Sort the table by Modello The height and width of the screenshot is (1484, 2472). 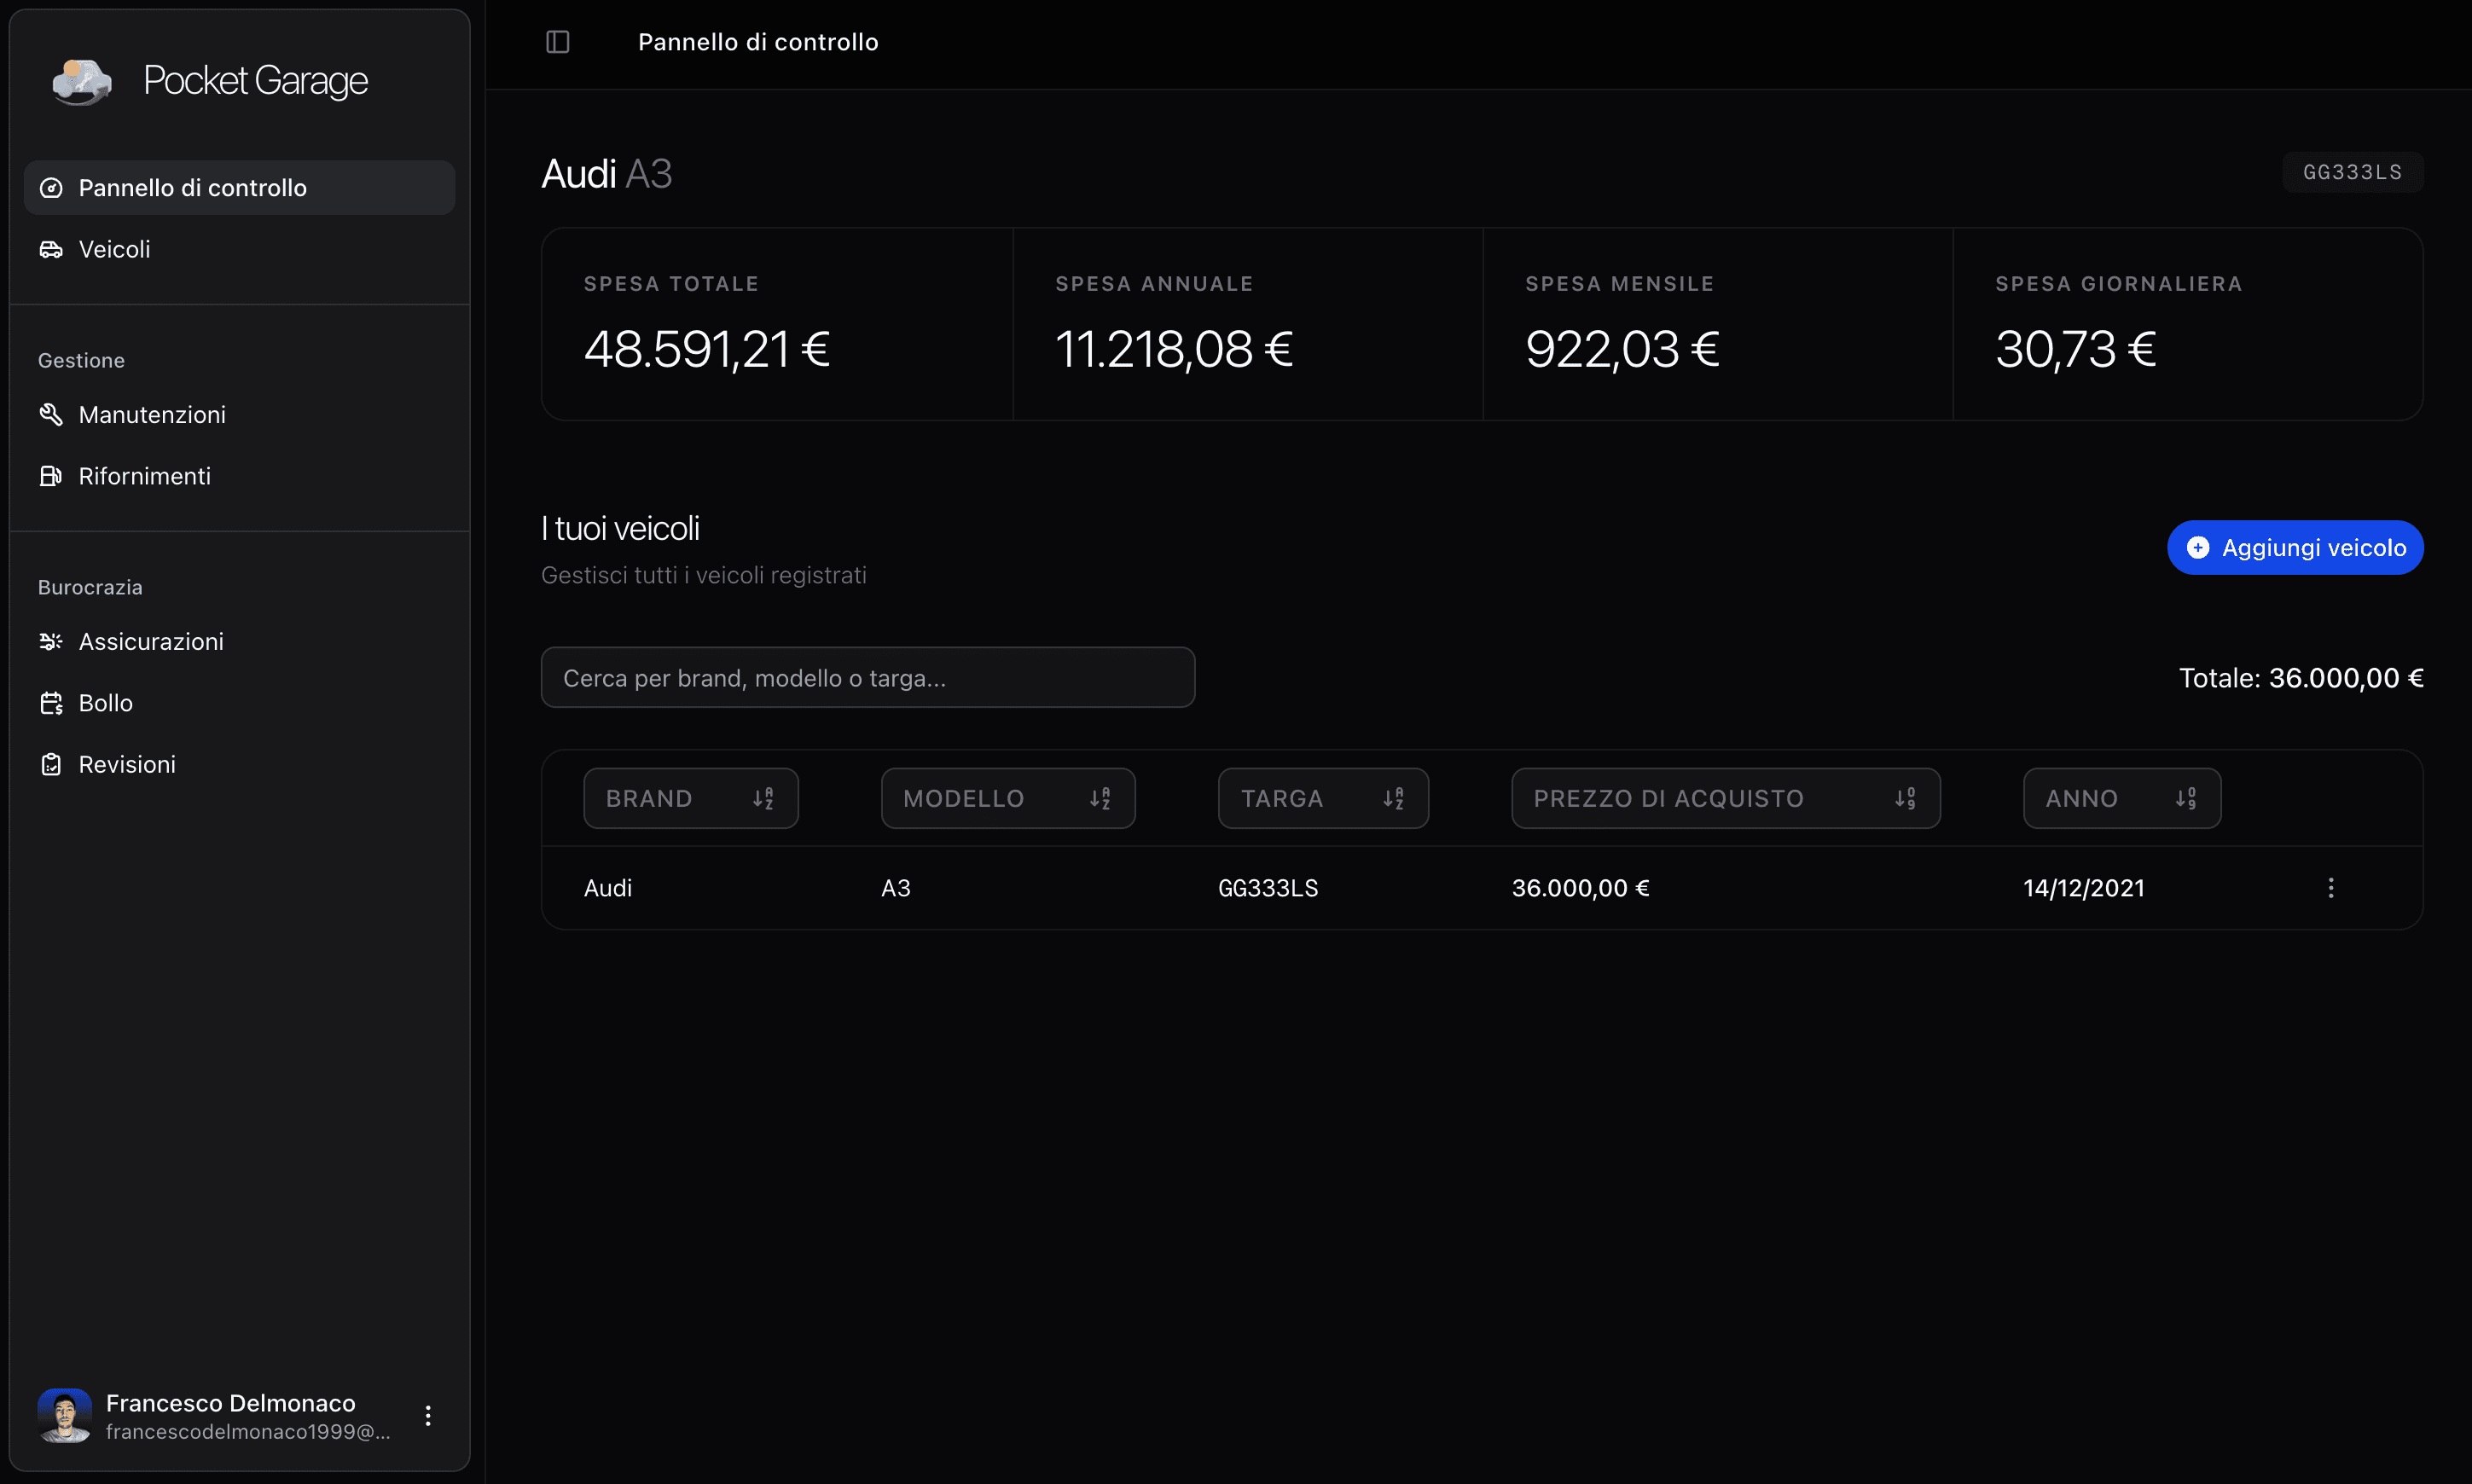click(1007, 798)
